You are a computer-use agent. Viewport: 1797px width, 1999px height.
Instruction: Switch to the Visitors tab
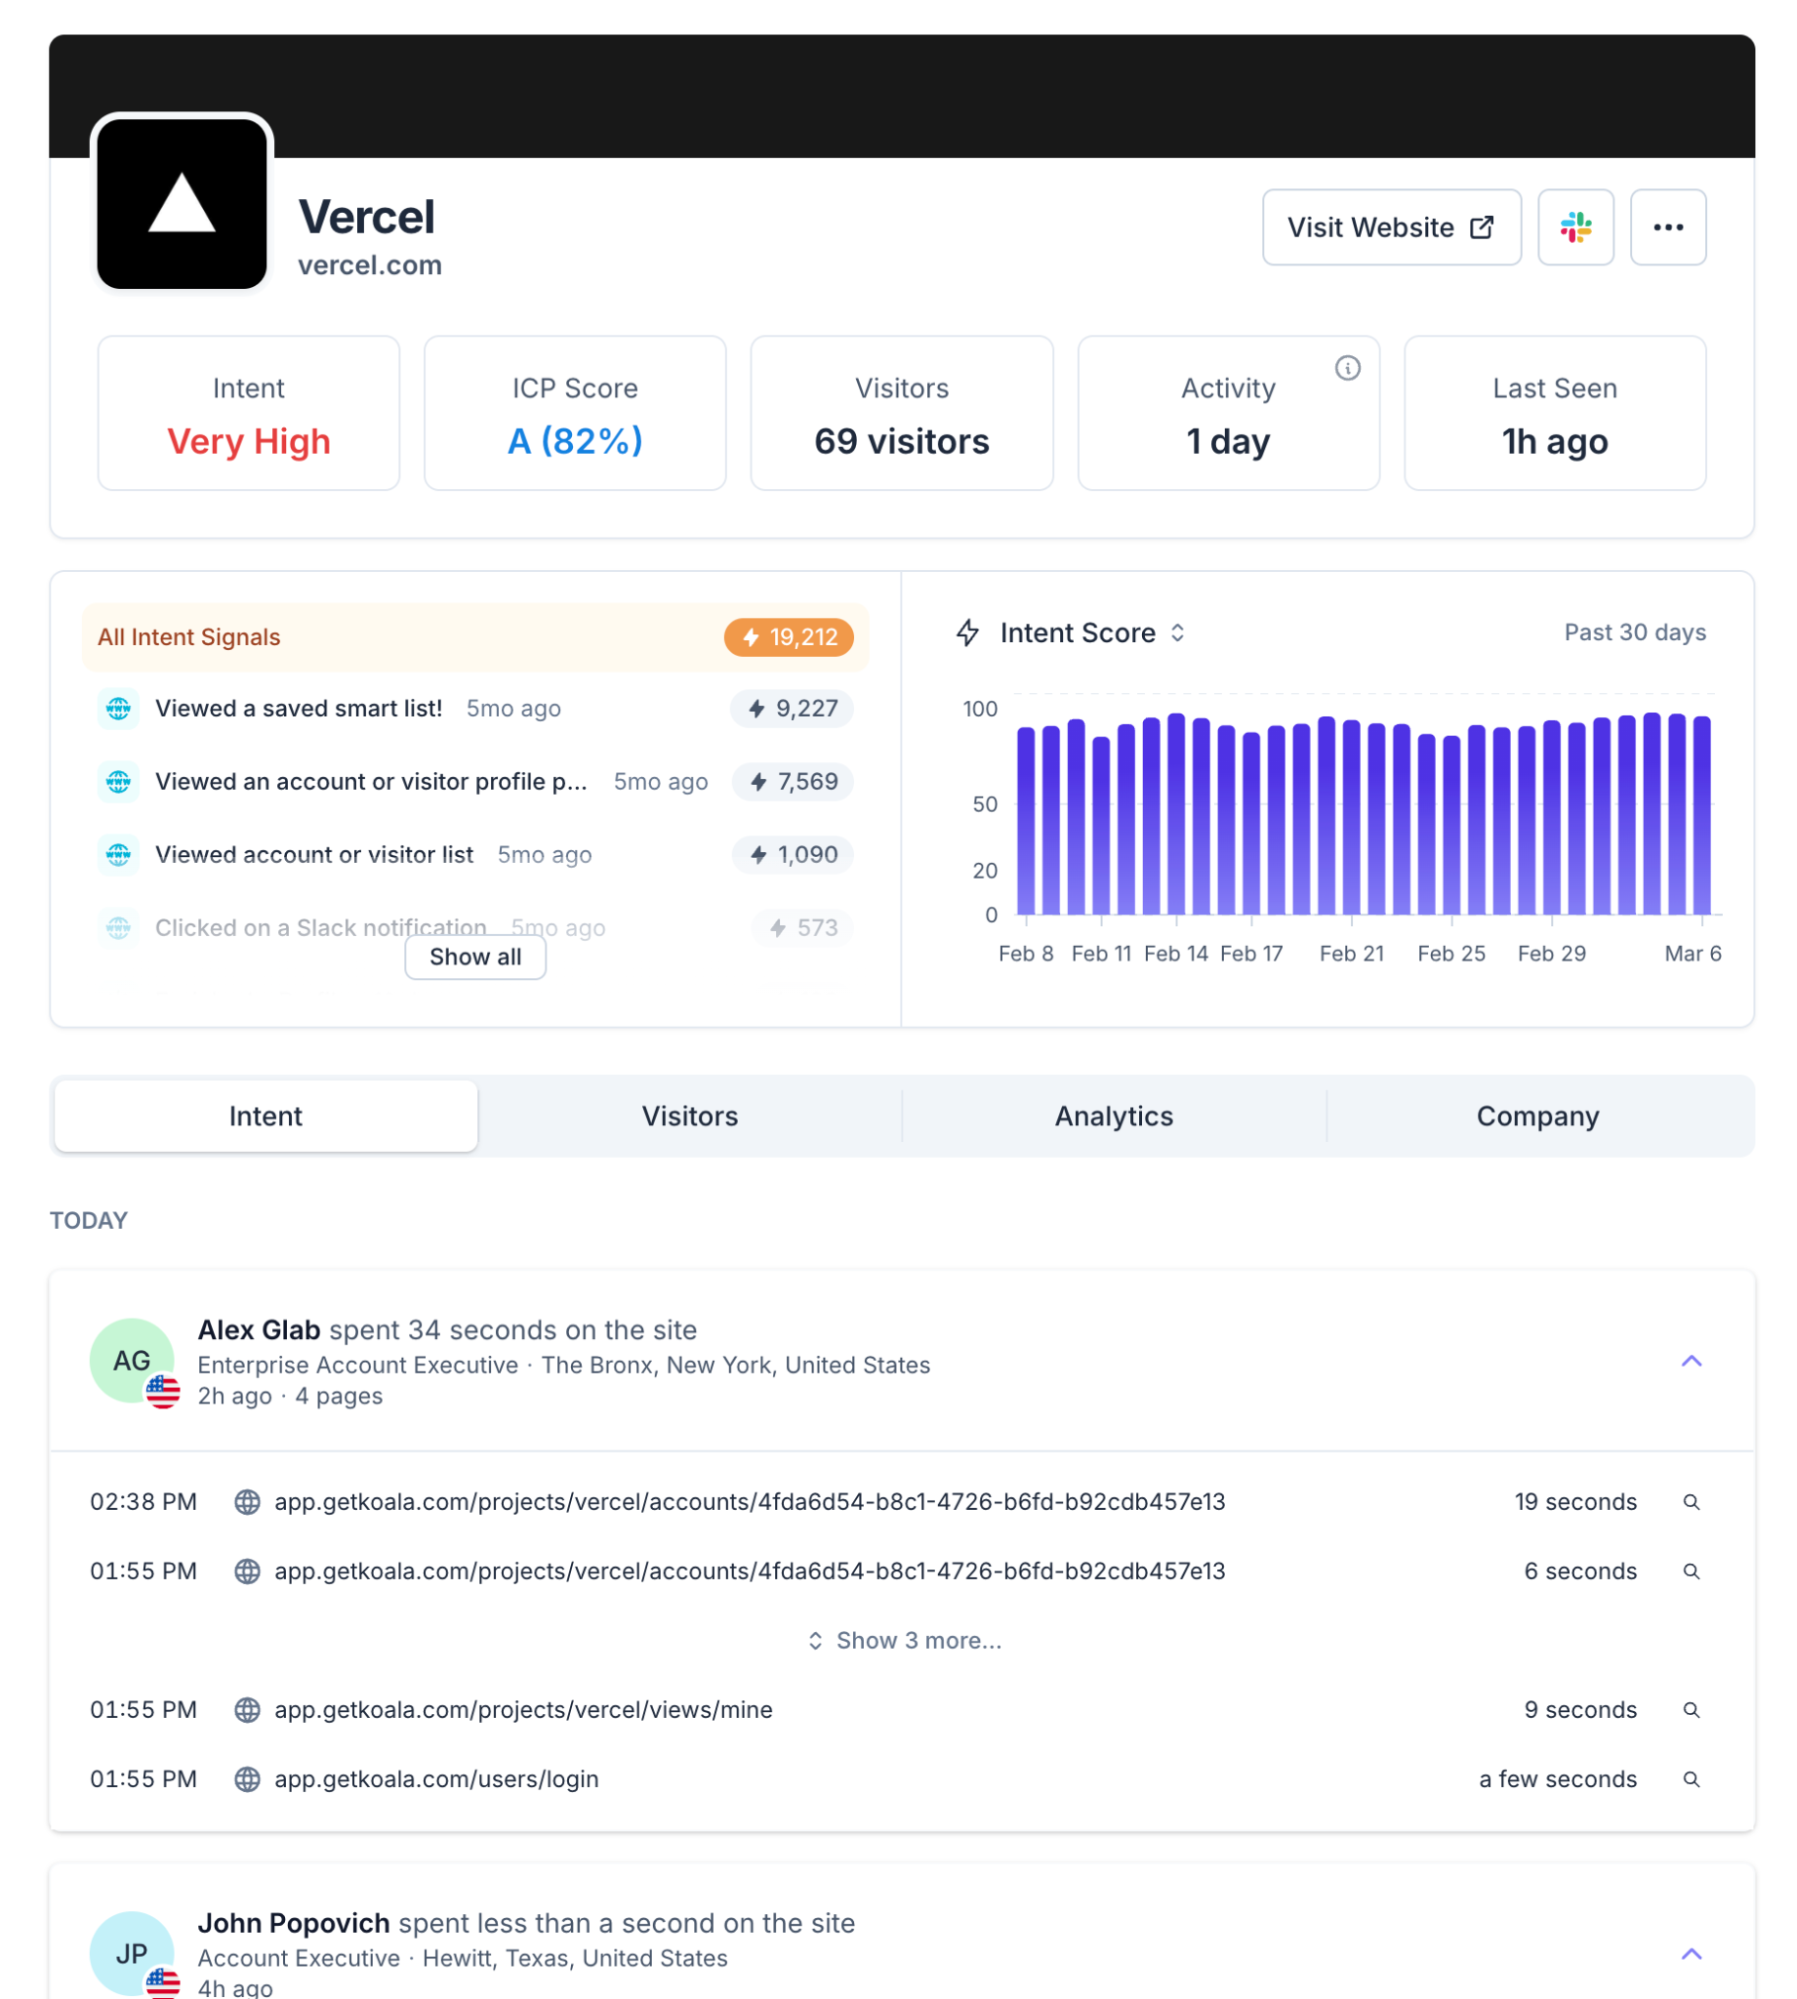(x=689, y=1115)
